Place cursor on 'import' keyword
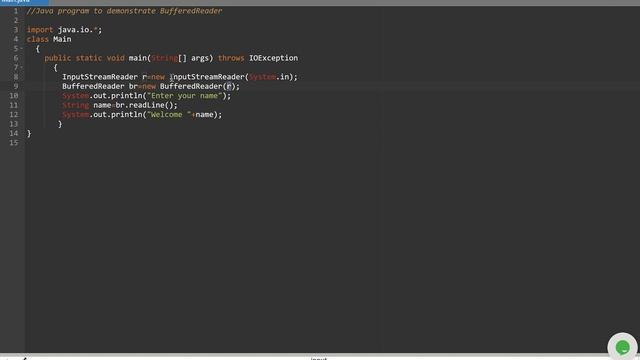Viewport: 640px width, 360px height. click(40, 30)
